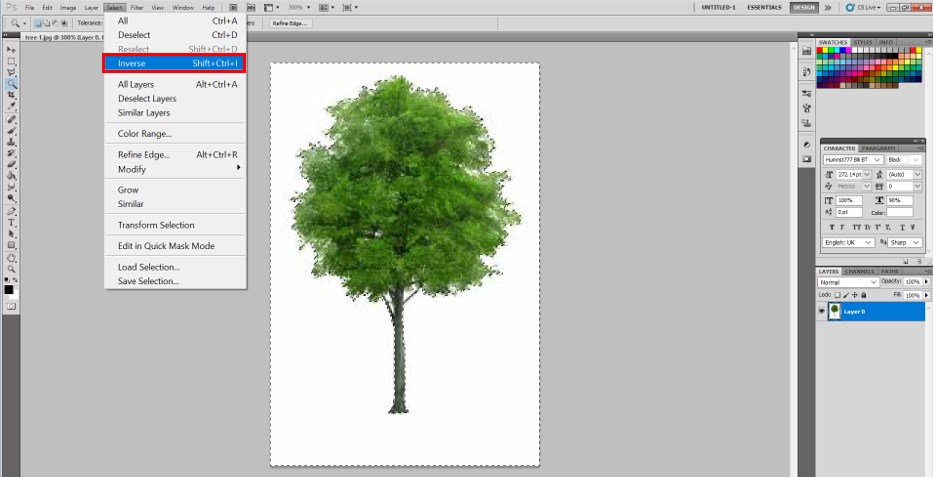Open the anti-aliasing Sharp dropdown

902,243
